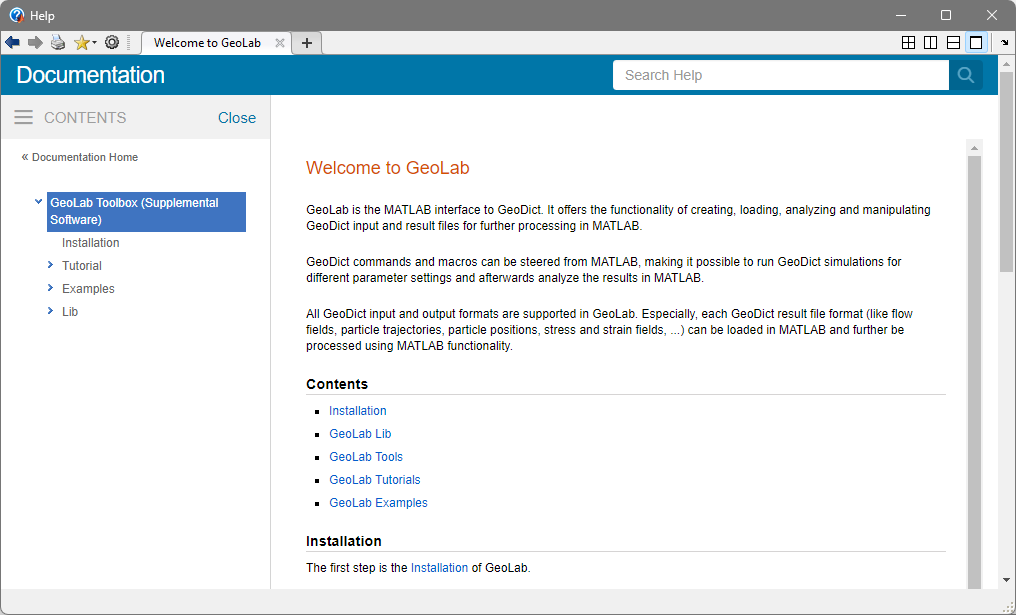
Task: Print the page with the printer icon
Action: point(58,43)
